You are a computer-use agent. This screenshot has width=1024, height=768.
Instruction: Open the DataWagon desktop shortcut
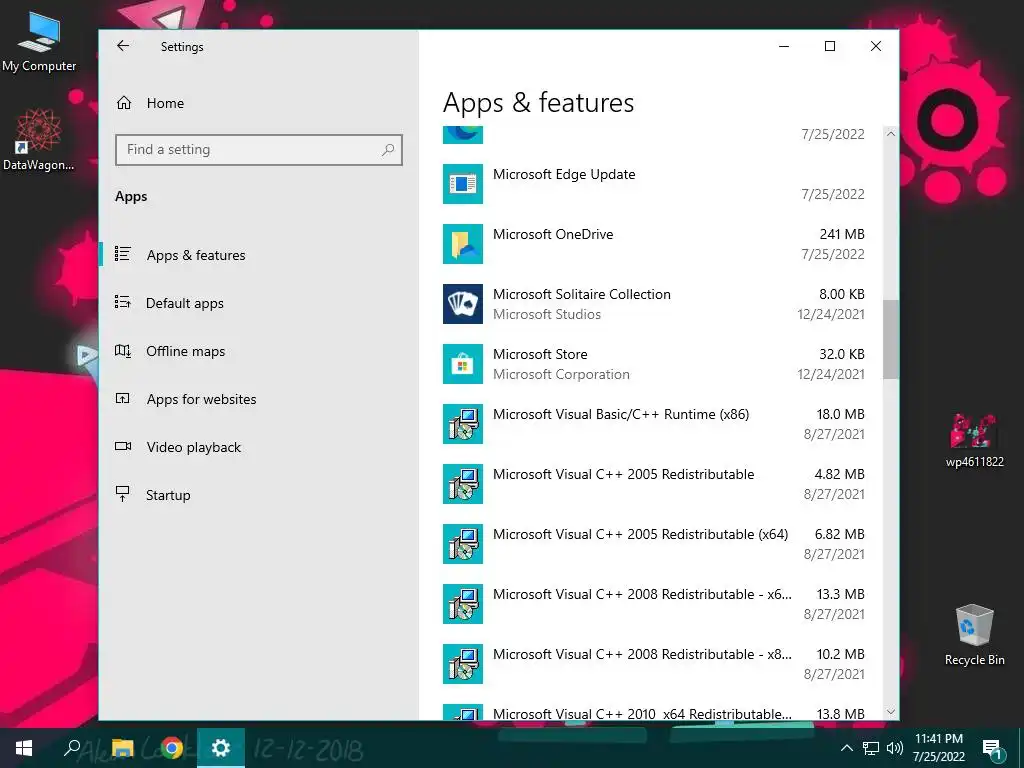coord(39,139)
